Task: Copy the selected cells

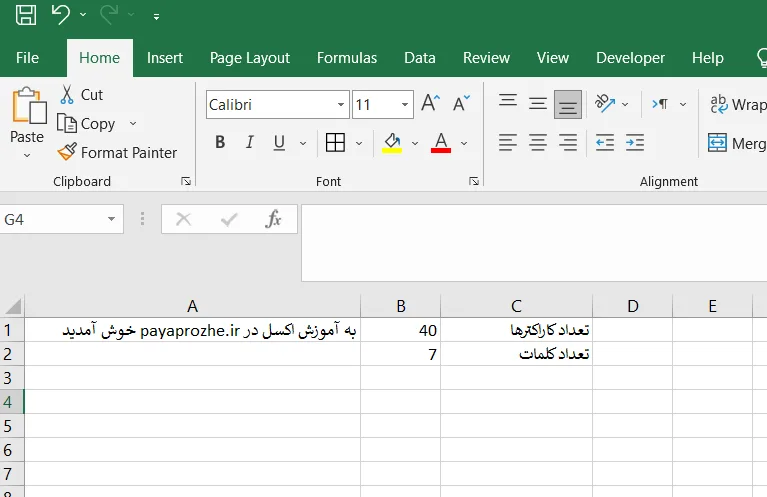Action: pyautogui.click(x=86, y=124)
